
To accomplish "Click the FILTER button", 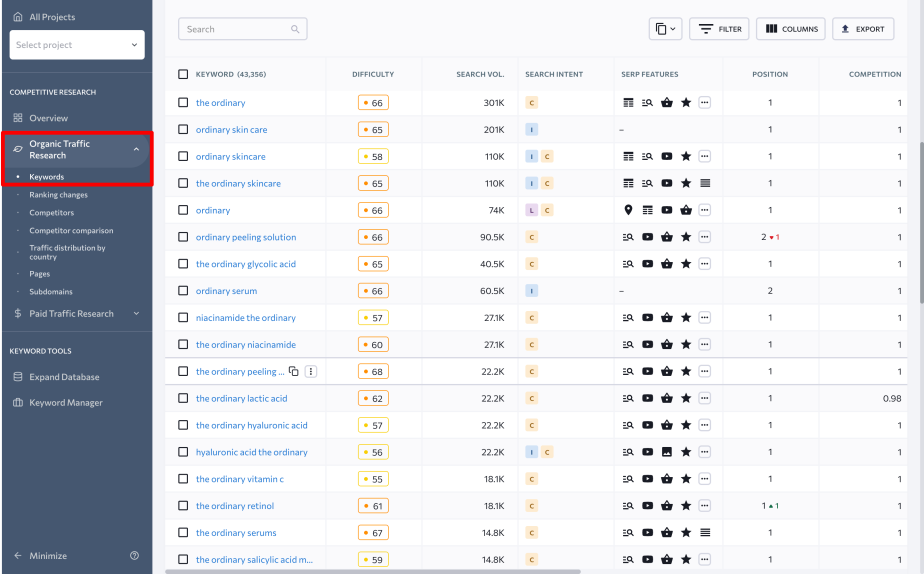I will tap(719, 29).
